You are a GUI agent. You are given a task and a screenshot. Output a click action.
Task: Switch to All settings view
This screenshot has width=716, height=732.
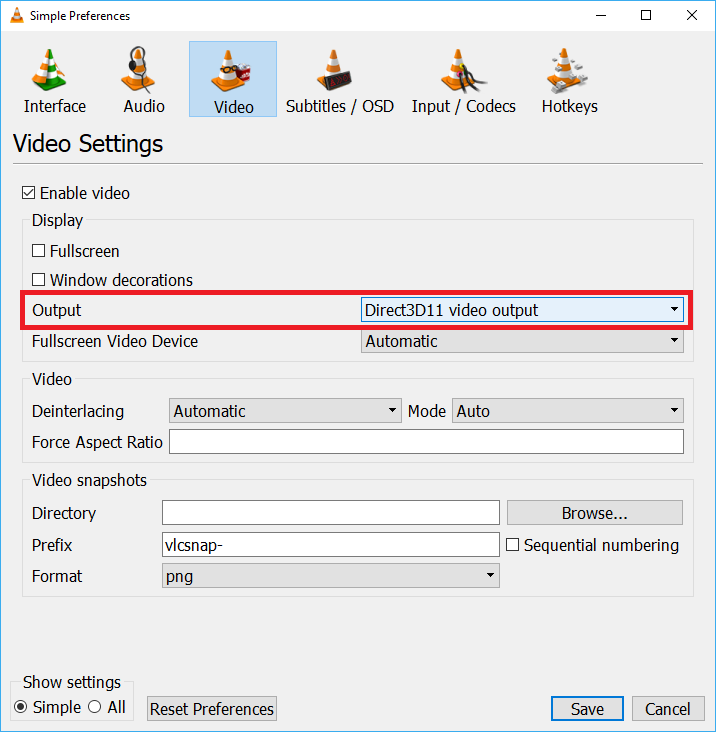[95, 707]
